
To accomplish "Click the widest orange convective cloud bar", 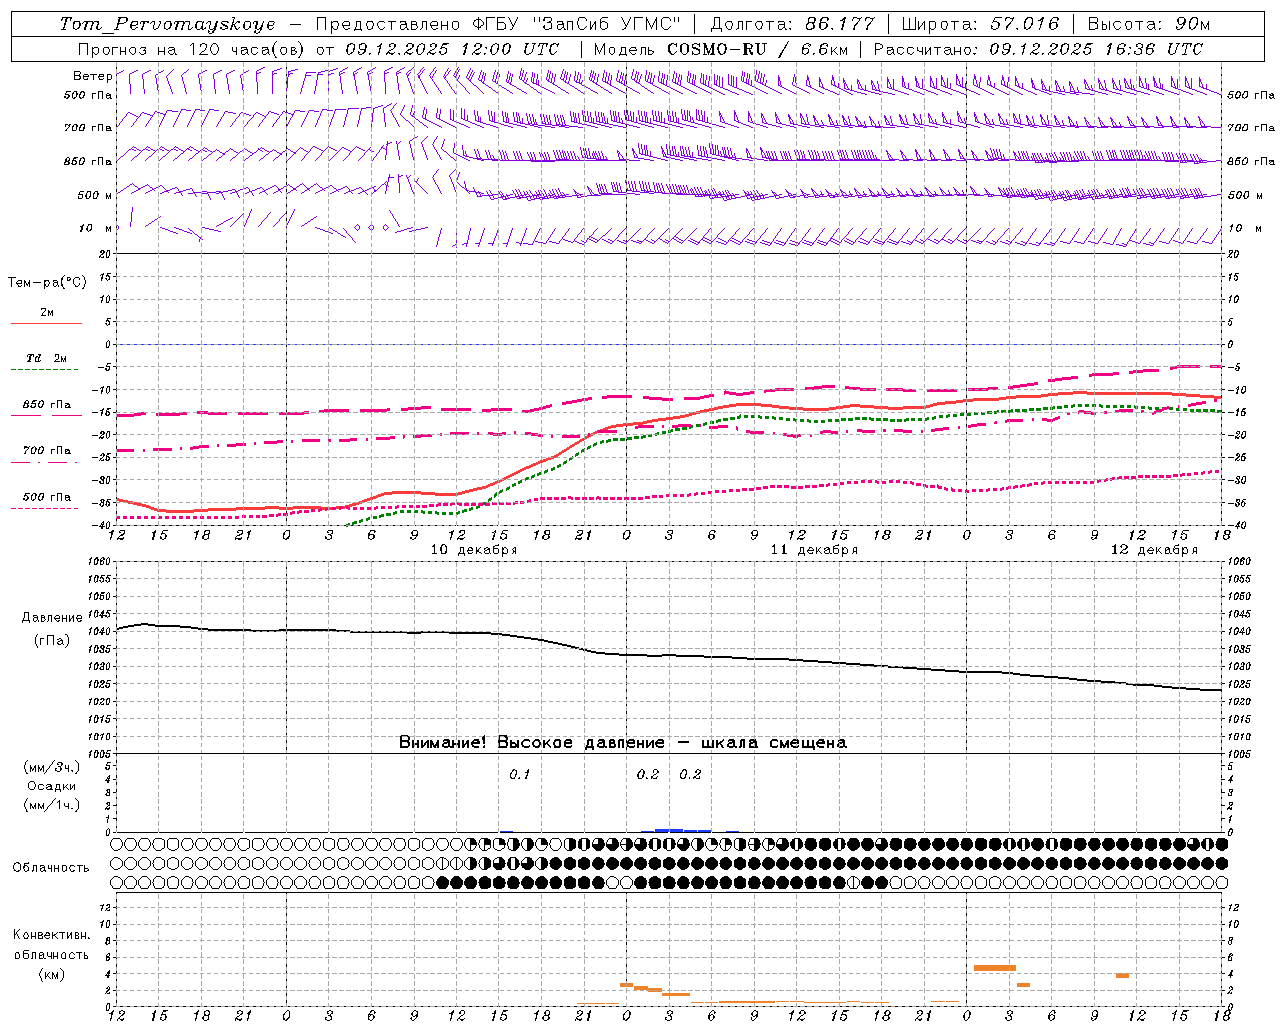I will [994, 968].
